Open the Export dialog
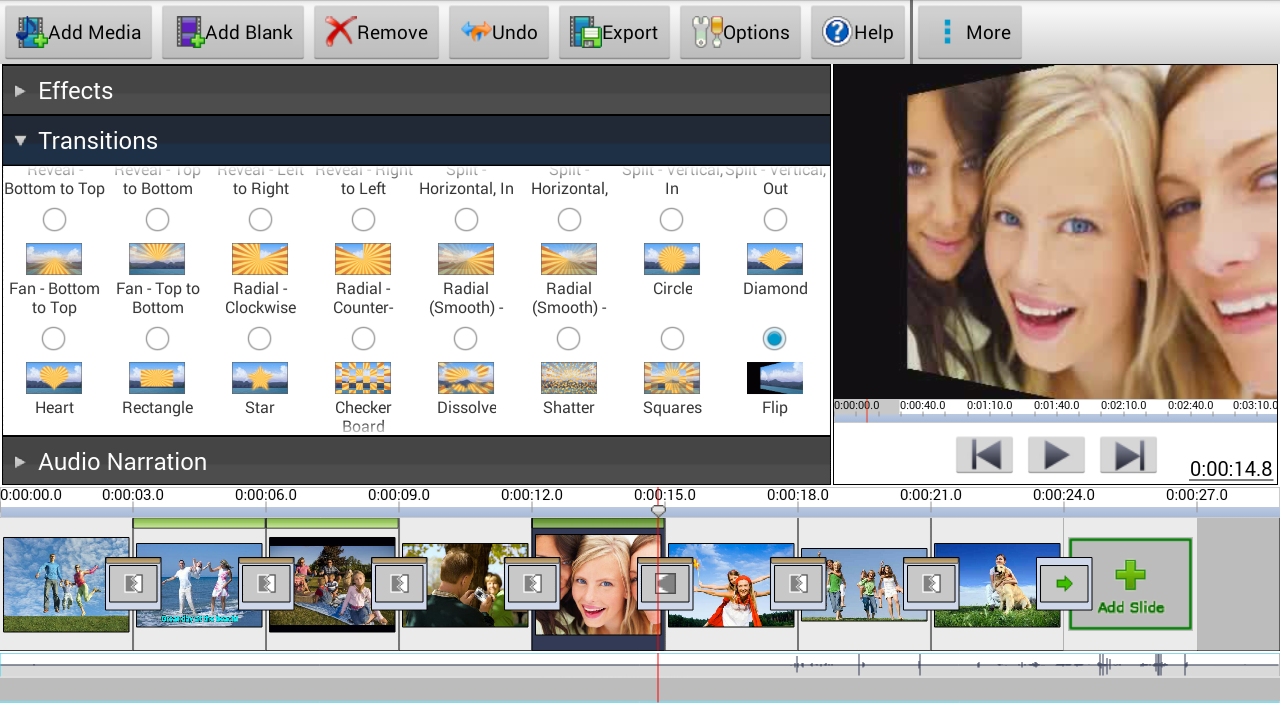 [x=614, y=32]
